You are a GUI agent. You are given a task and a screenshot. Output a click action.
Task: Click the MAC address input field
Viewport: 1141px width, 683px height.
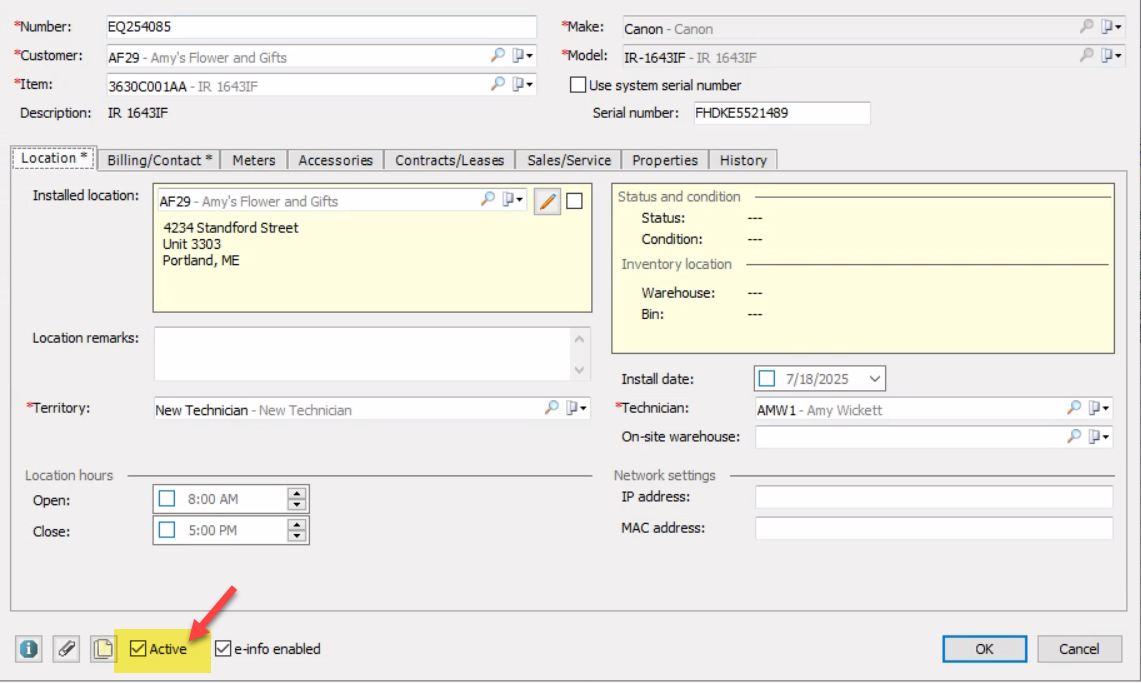[x=934, y=528]
